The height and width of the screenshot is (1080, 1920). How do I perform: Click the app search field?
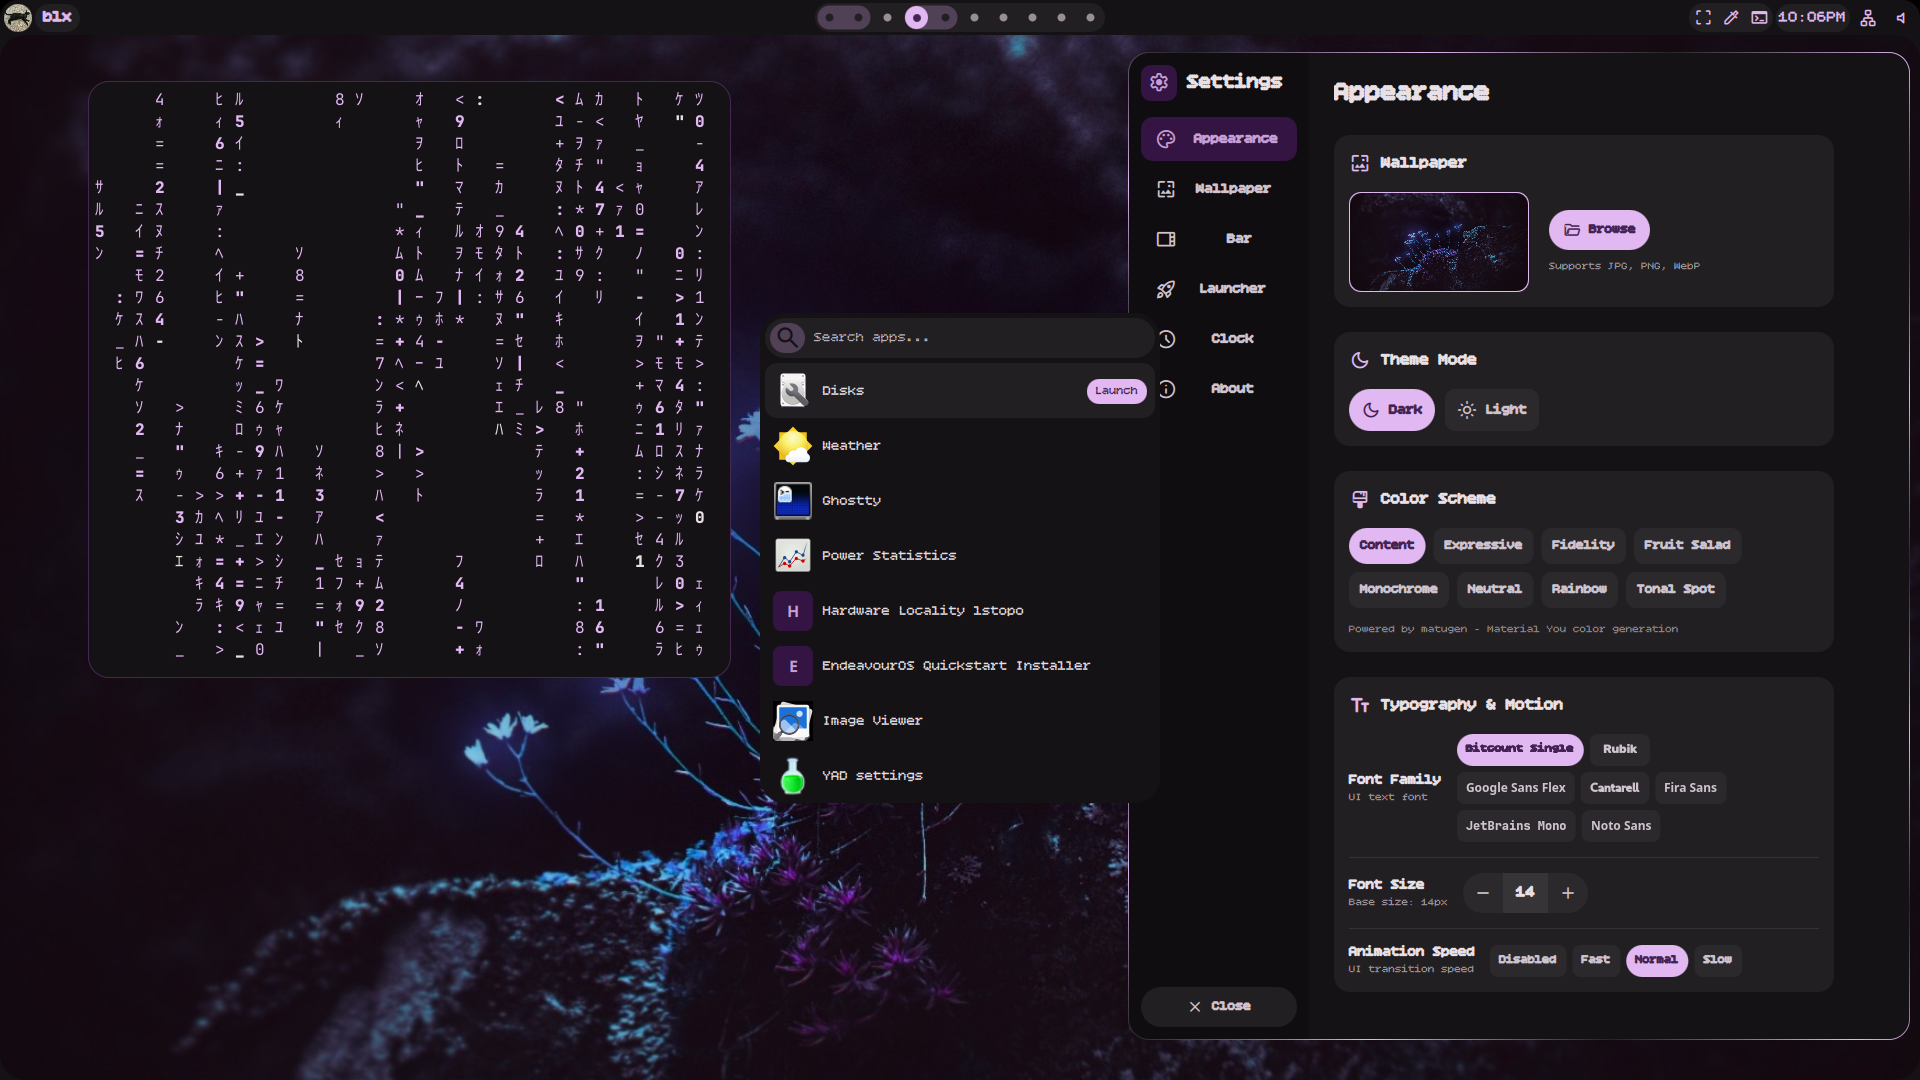pos(958,337)
